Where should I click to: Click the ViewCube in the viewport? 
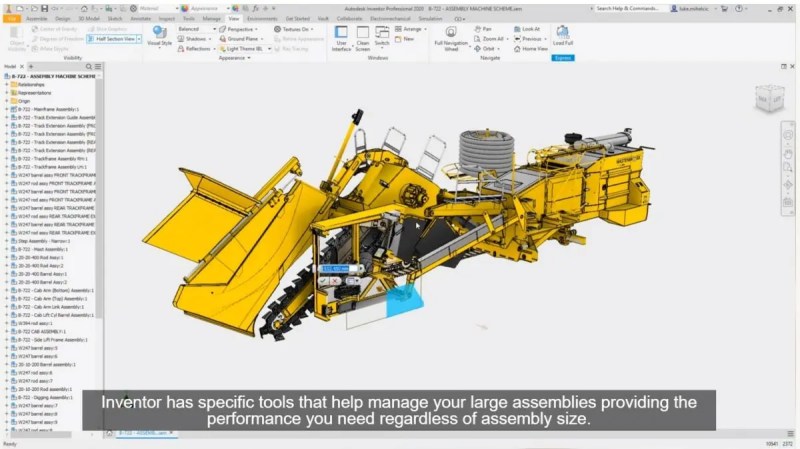tap(770, 98)
